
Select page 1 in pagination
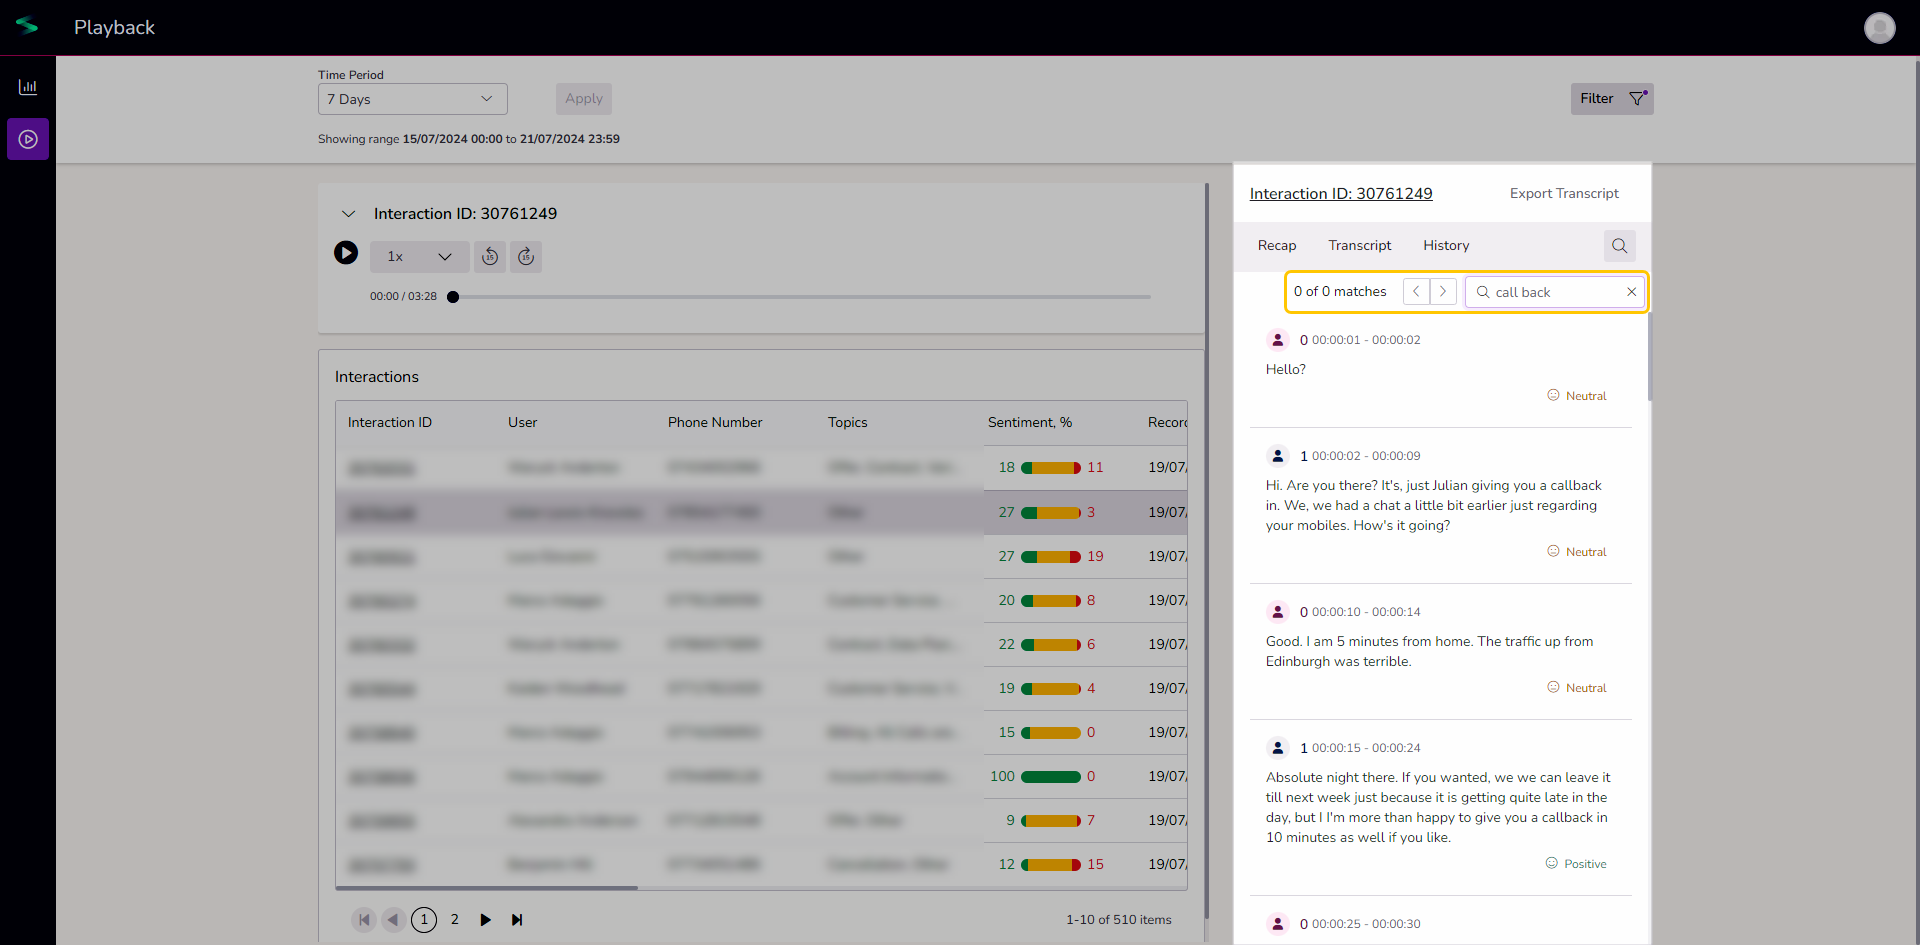(x=424, y=920)
